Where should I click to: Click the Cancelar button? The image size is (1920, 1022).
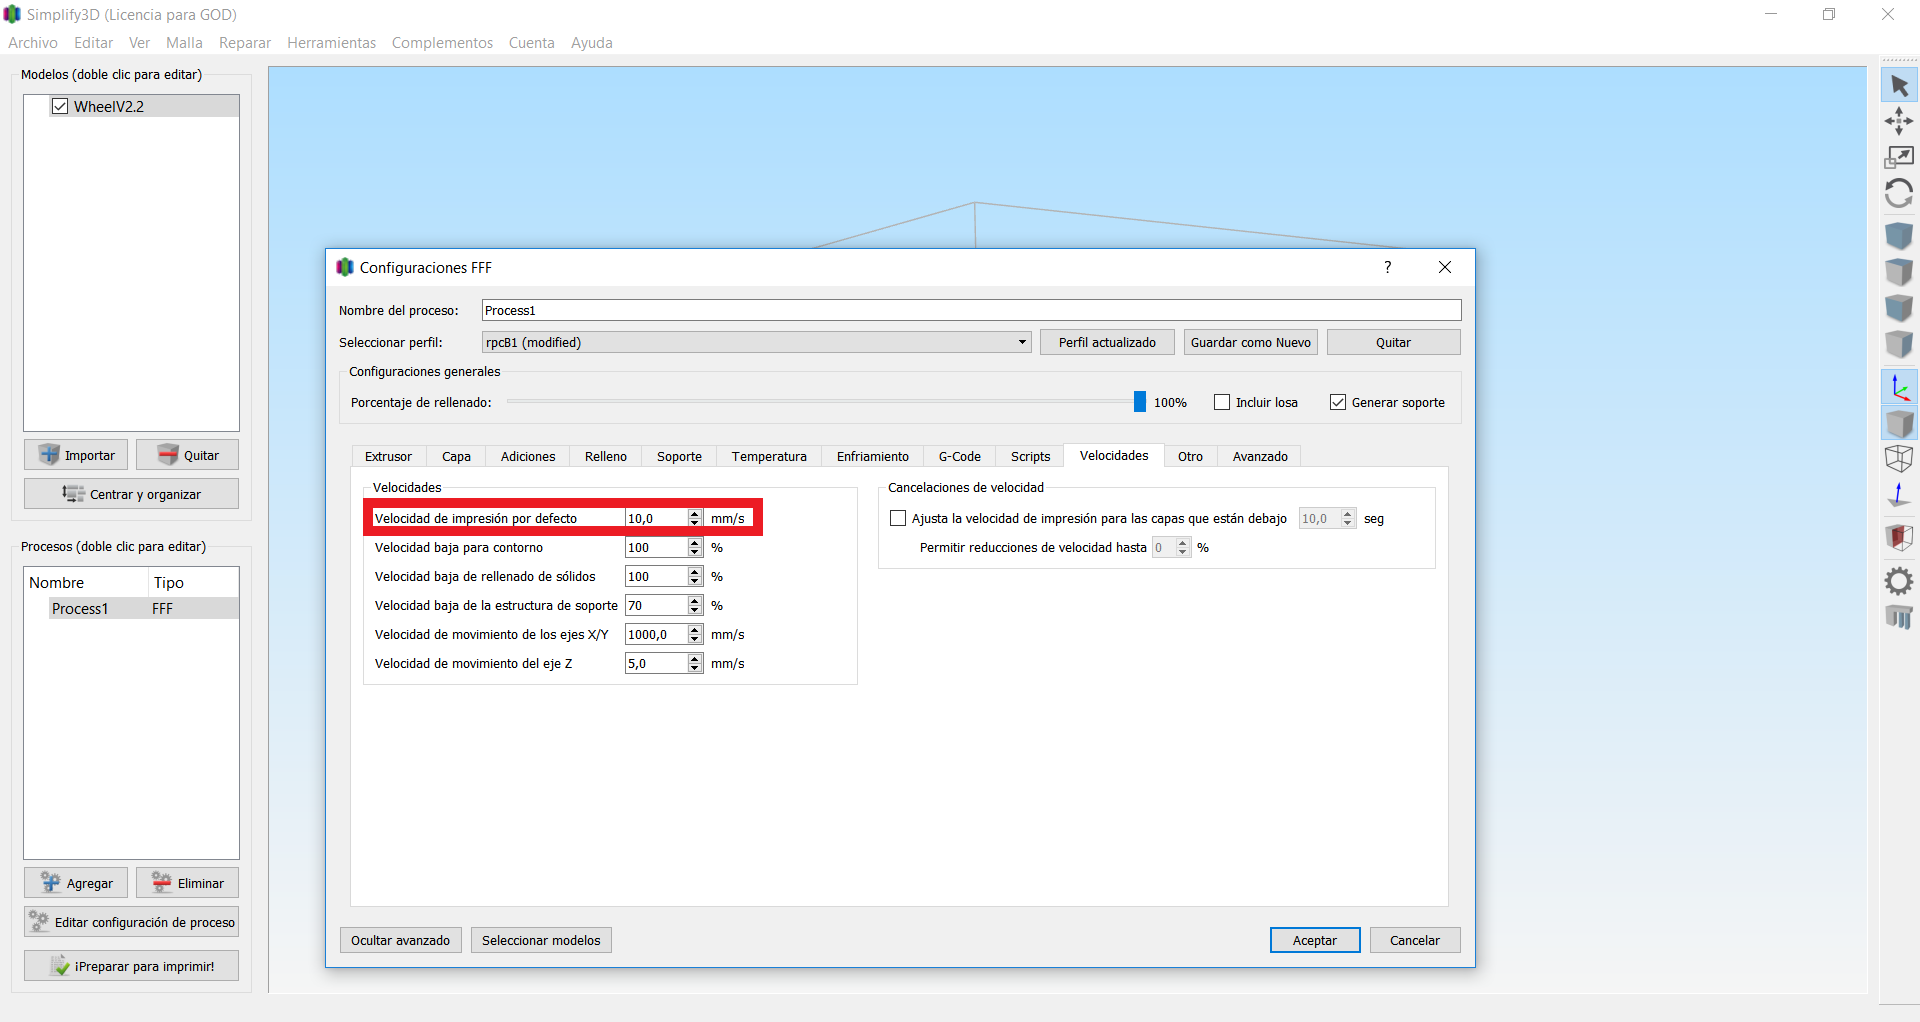tap(1415, 940)
